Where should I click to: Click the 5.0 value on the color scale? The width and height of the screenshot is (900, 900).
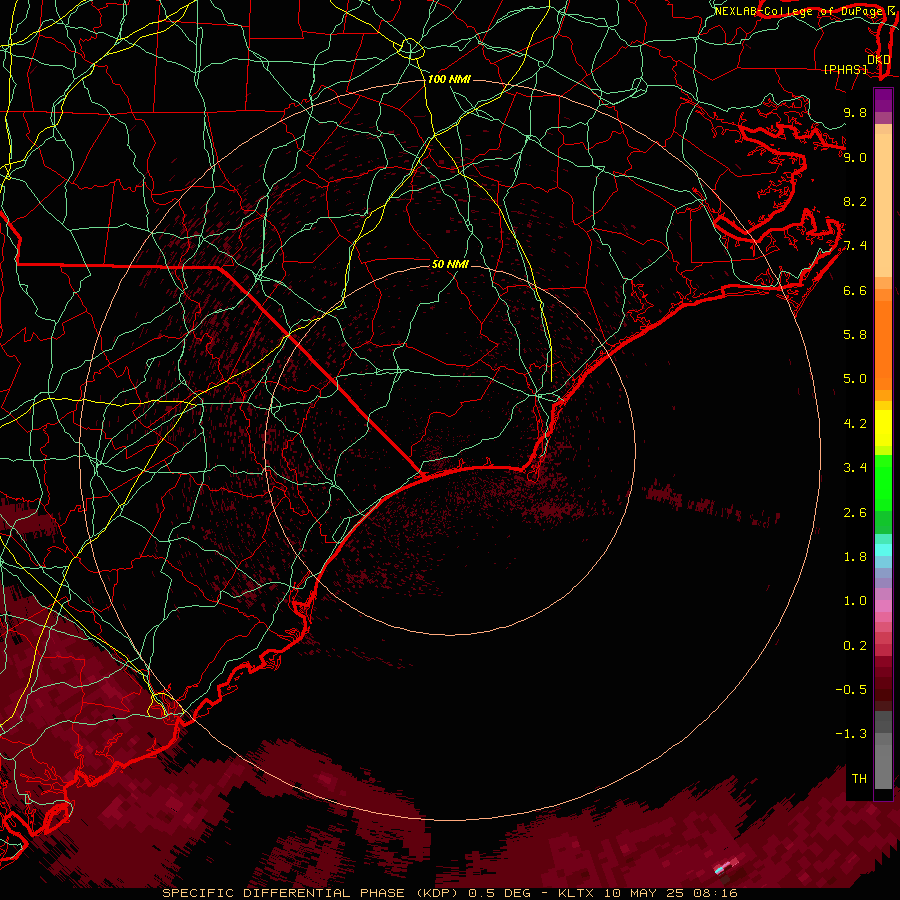[855, 379]
